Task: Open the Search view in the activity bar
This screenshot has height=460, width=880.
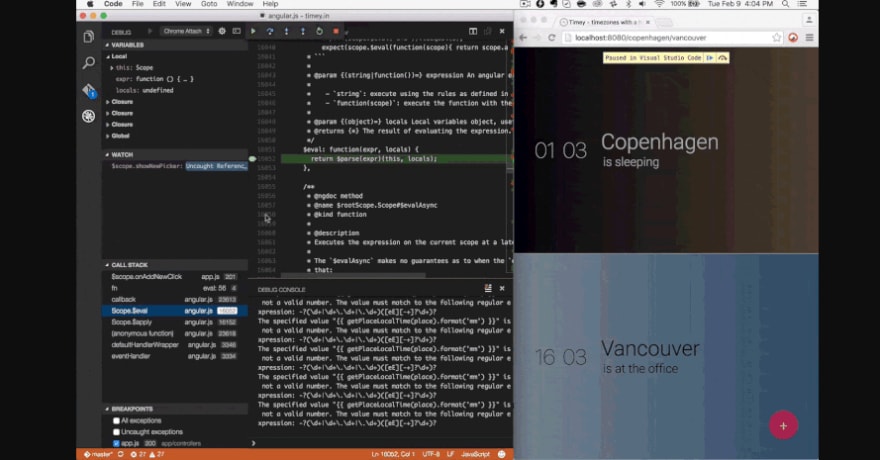Action: click(x=89, y=62)
